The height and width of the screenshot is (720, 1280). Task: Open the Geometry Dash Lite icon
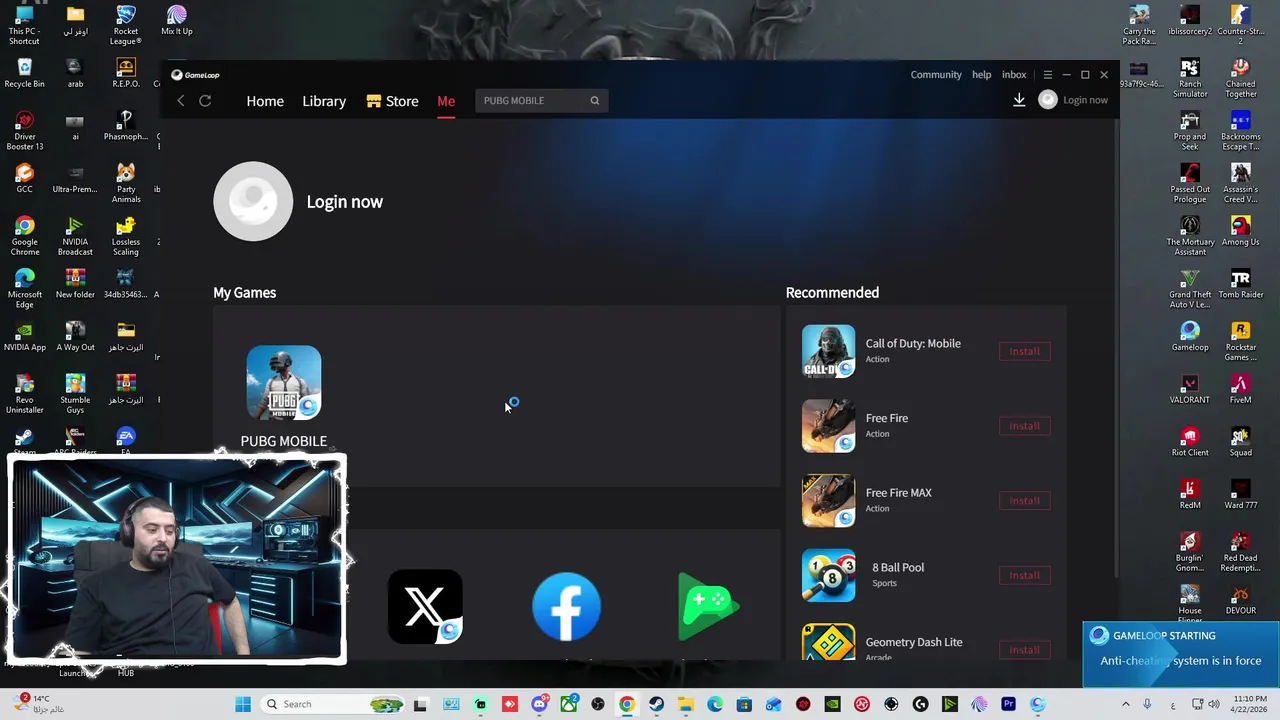pos(828,642)
